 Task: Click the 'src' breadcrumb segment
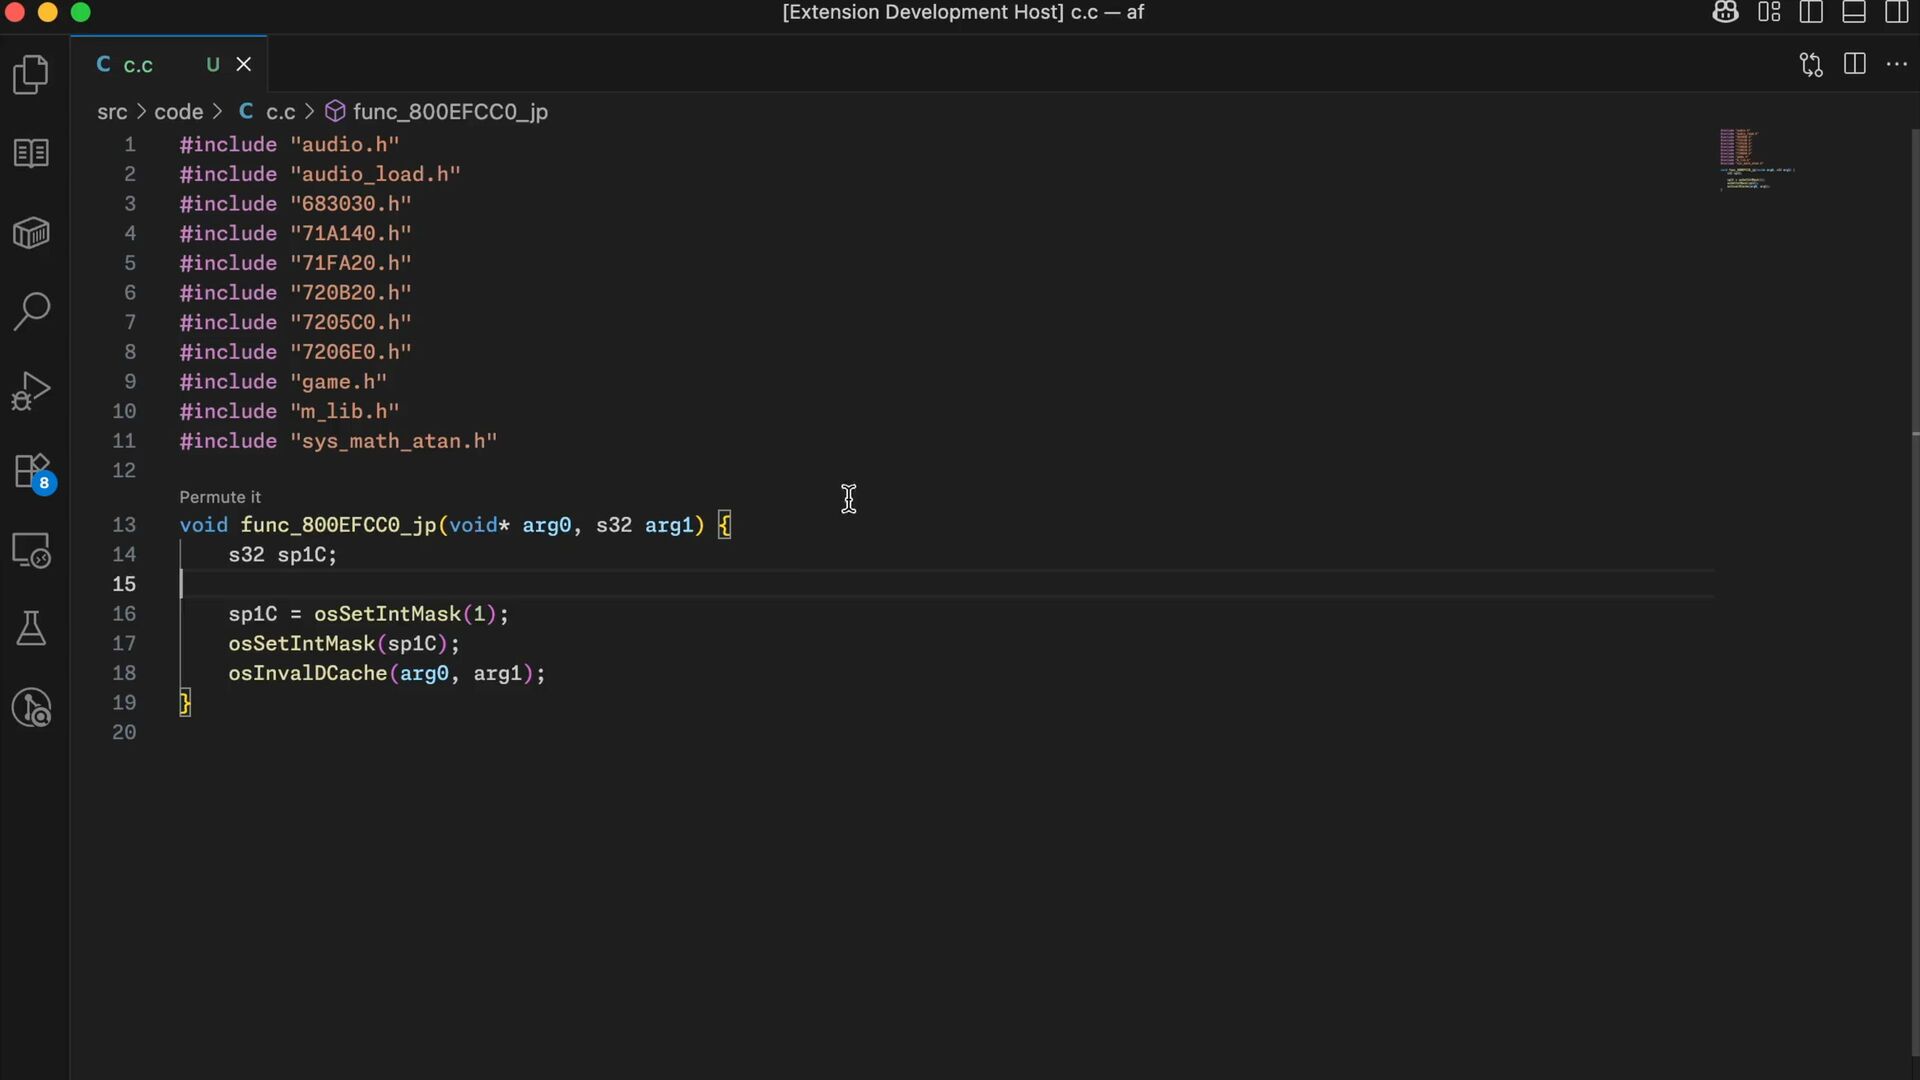(112, 112)
